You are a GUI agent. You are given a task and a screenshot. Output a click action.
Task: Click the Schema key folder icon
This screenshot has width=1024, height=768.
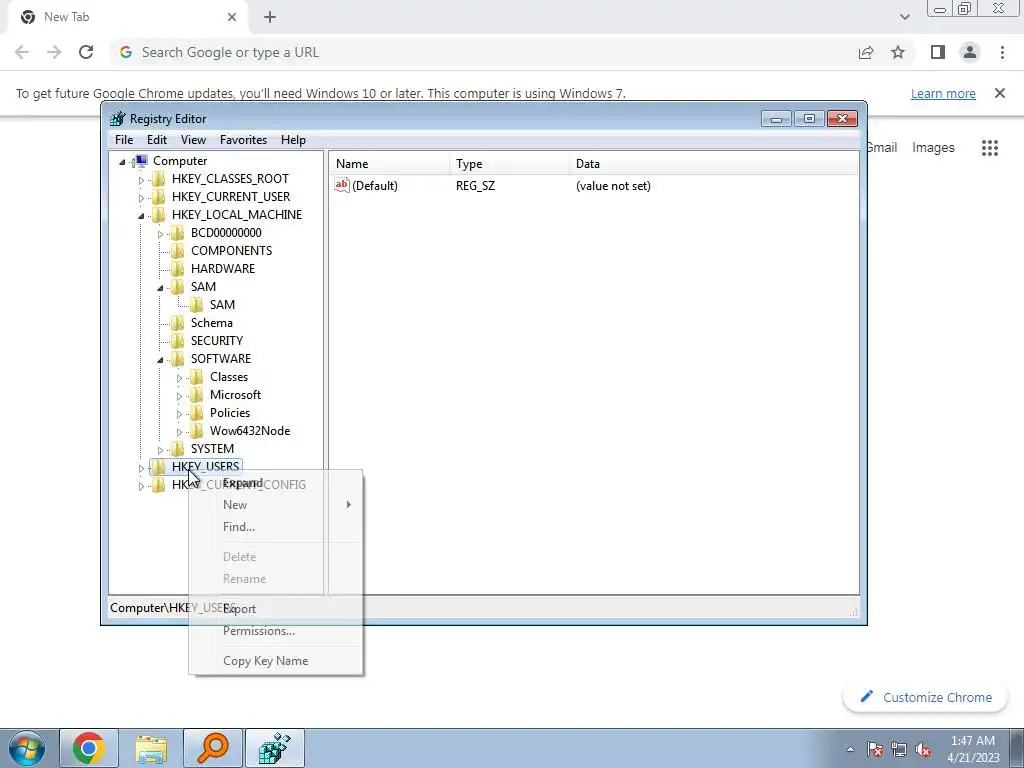[178, 323]
